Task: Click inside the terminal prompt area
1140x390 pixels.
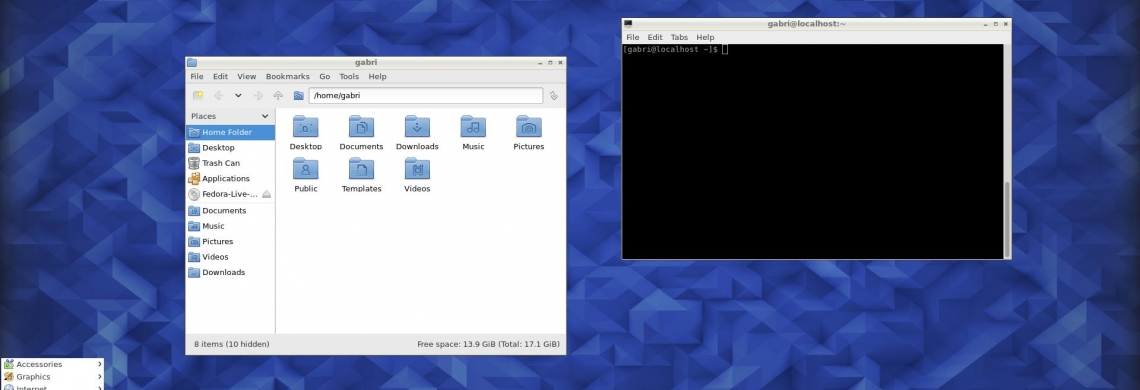Action: 812,151
